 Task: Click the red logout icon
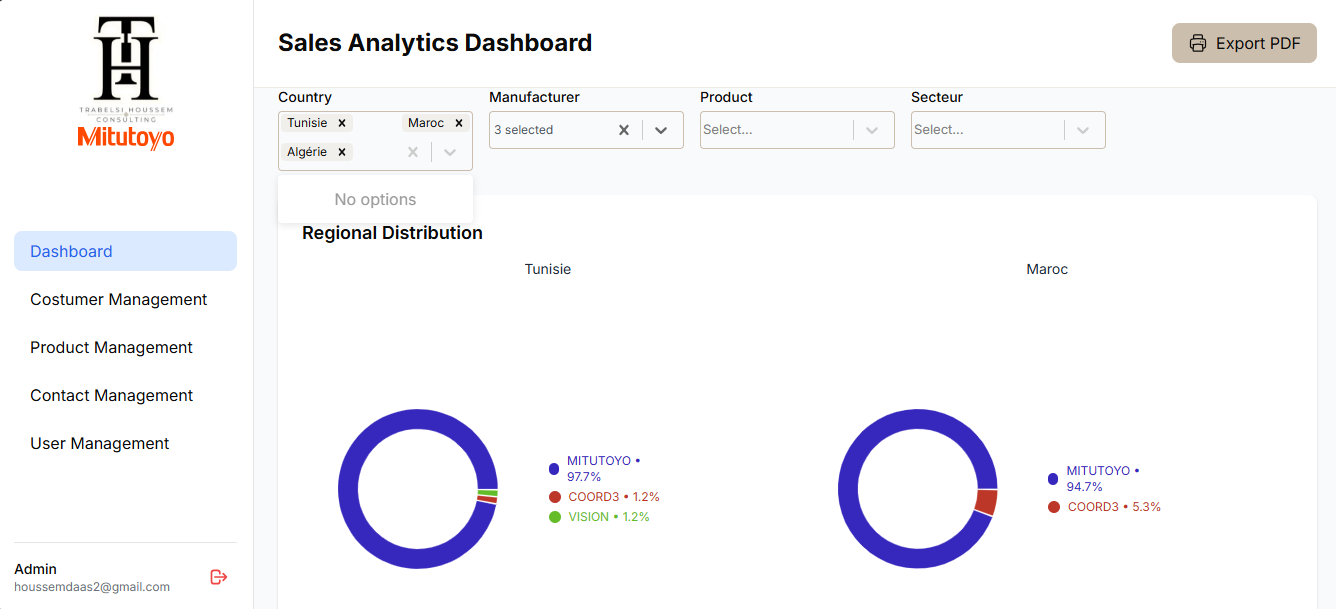click(219, 577)
